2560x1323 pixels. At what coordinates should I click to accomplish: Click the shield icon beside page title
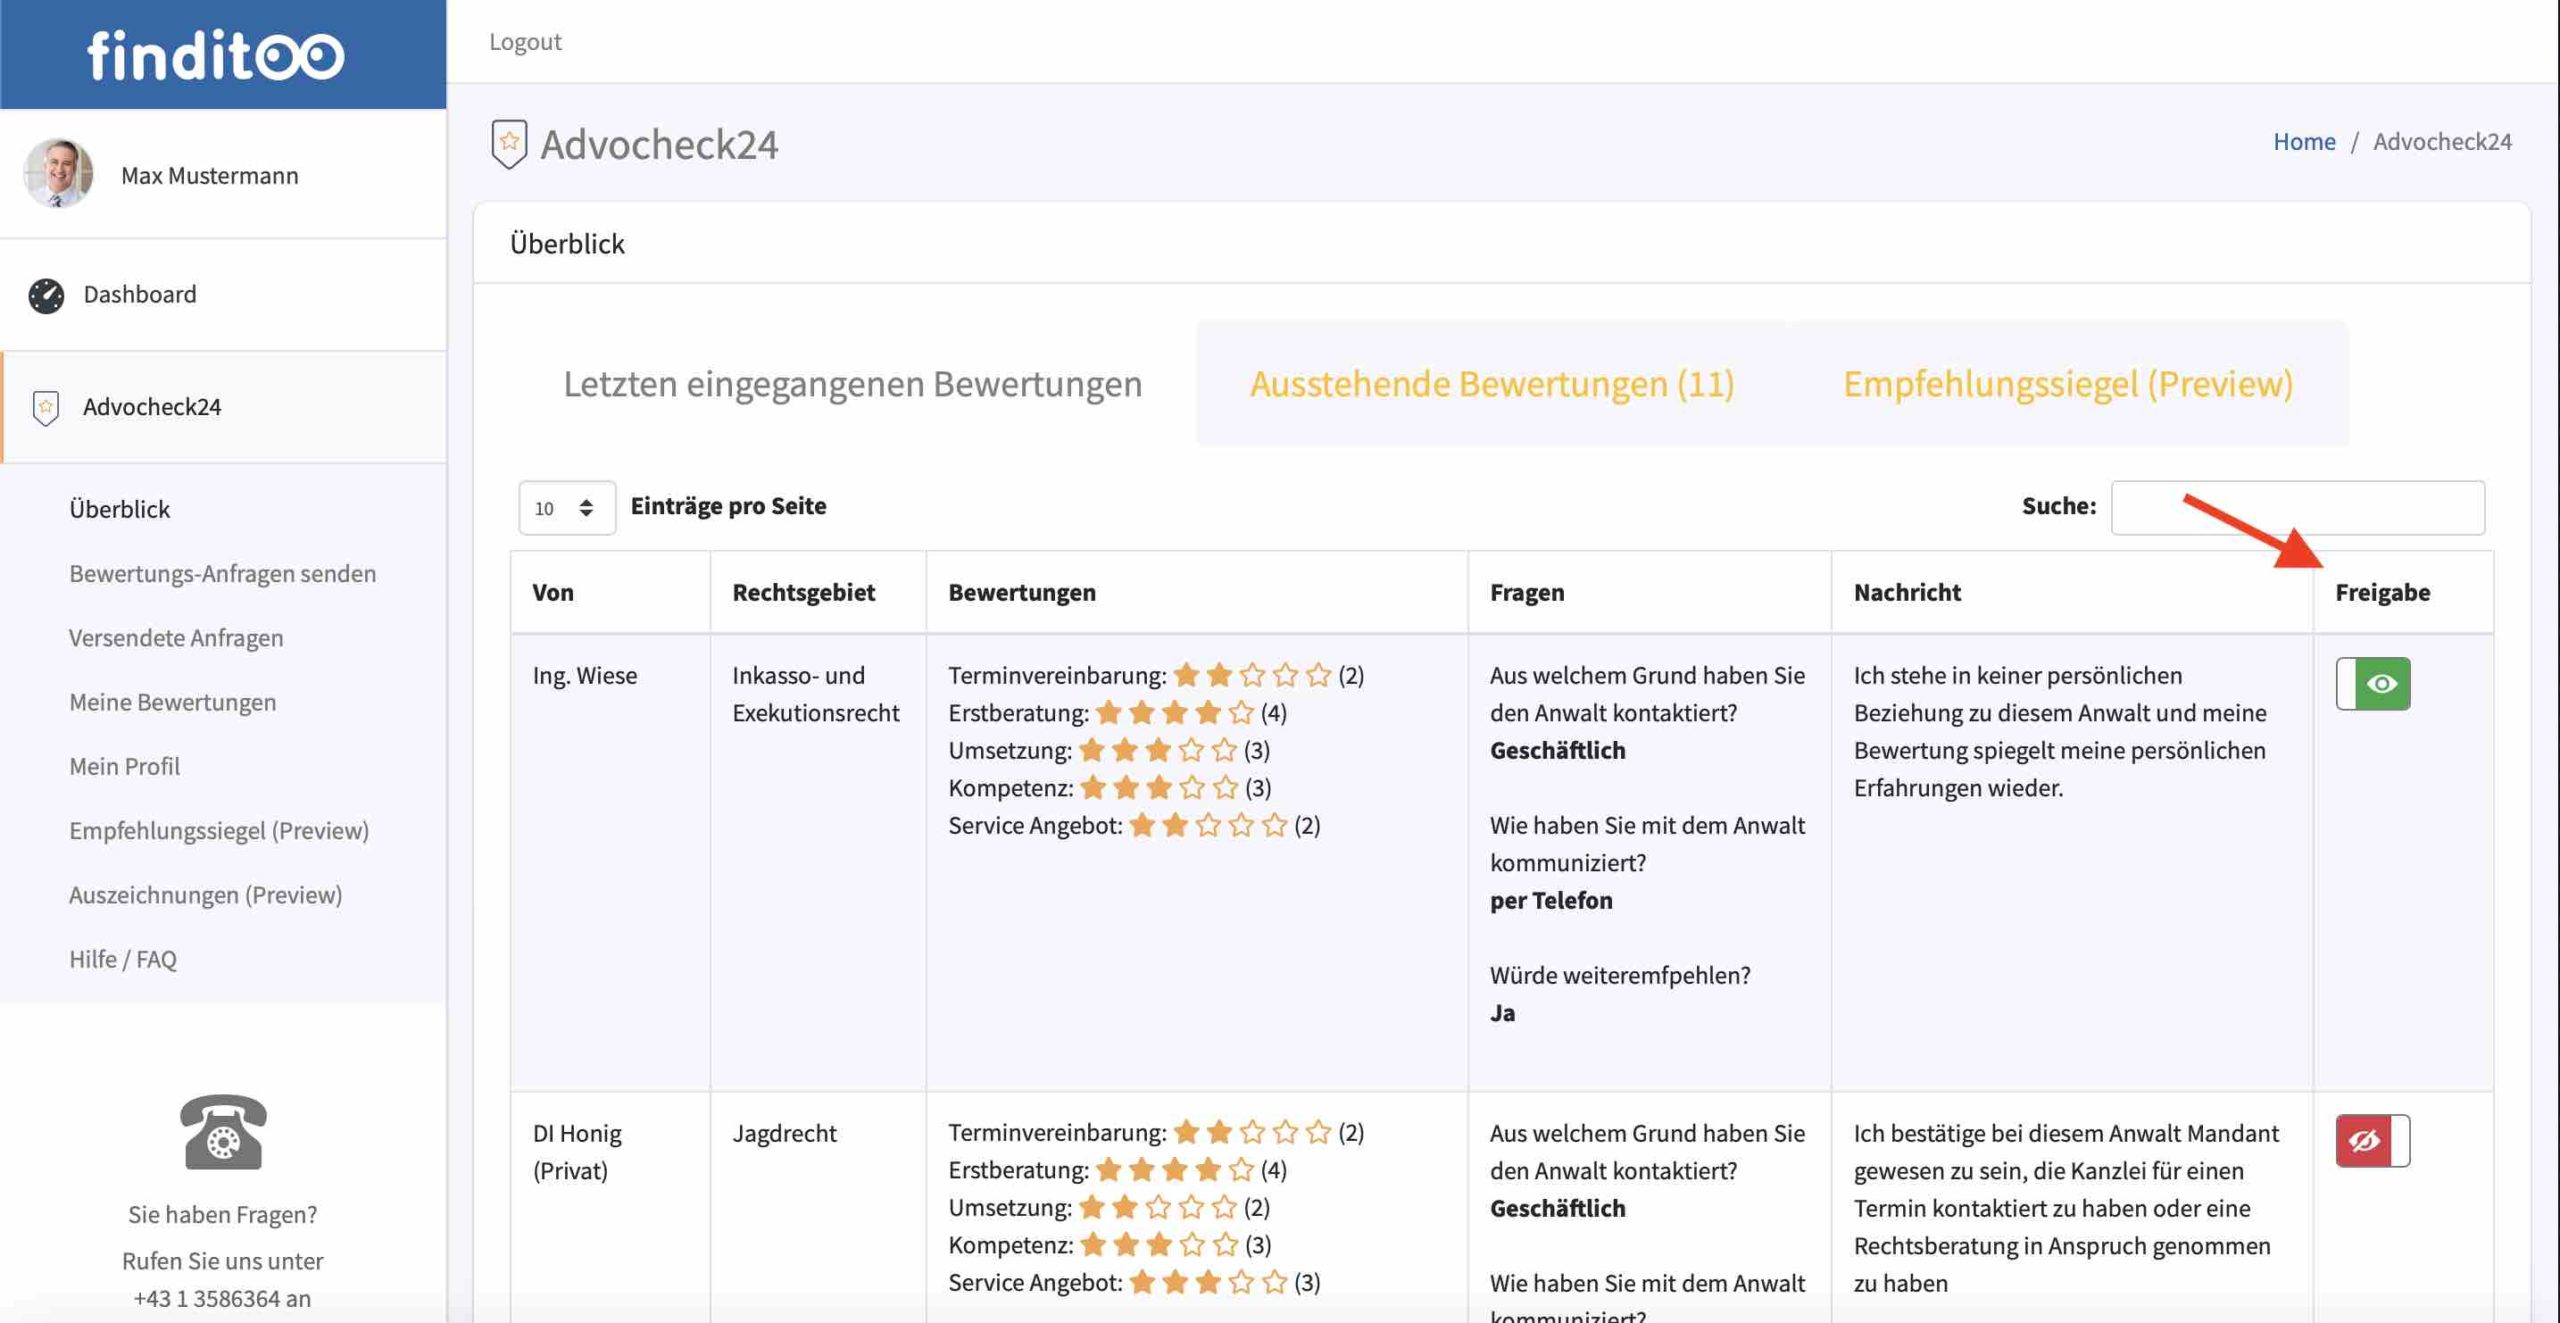tap(509, 144)
